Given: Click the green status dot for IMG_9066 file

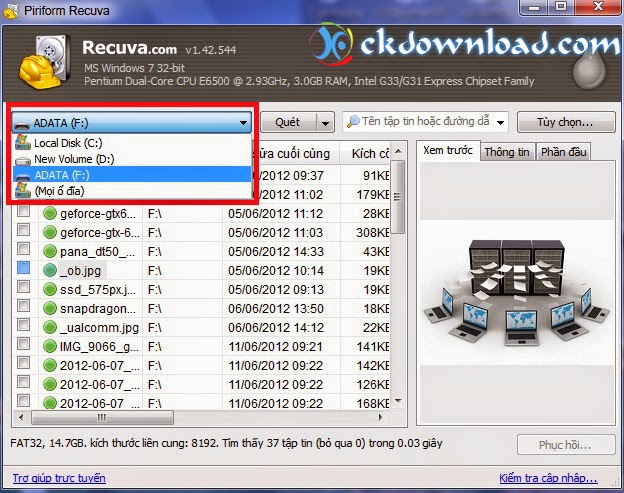Looking at the screenshot, I should (x=50, y=346).
